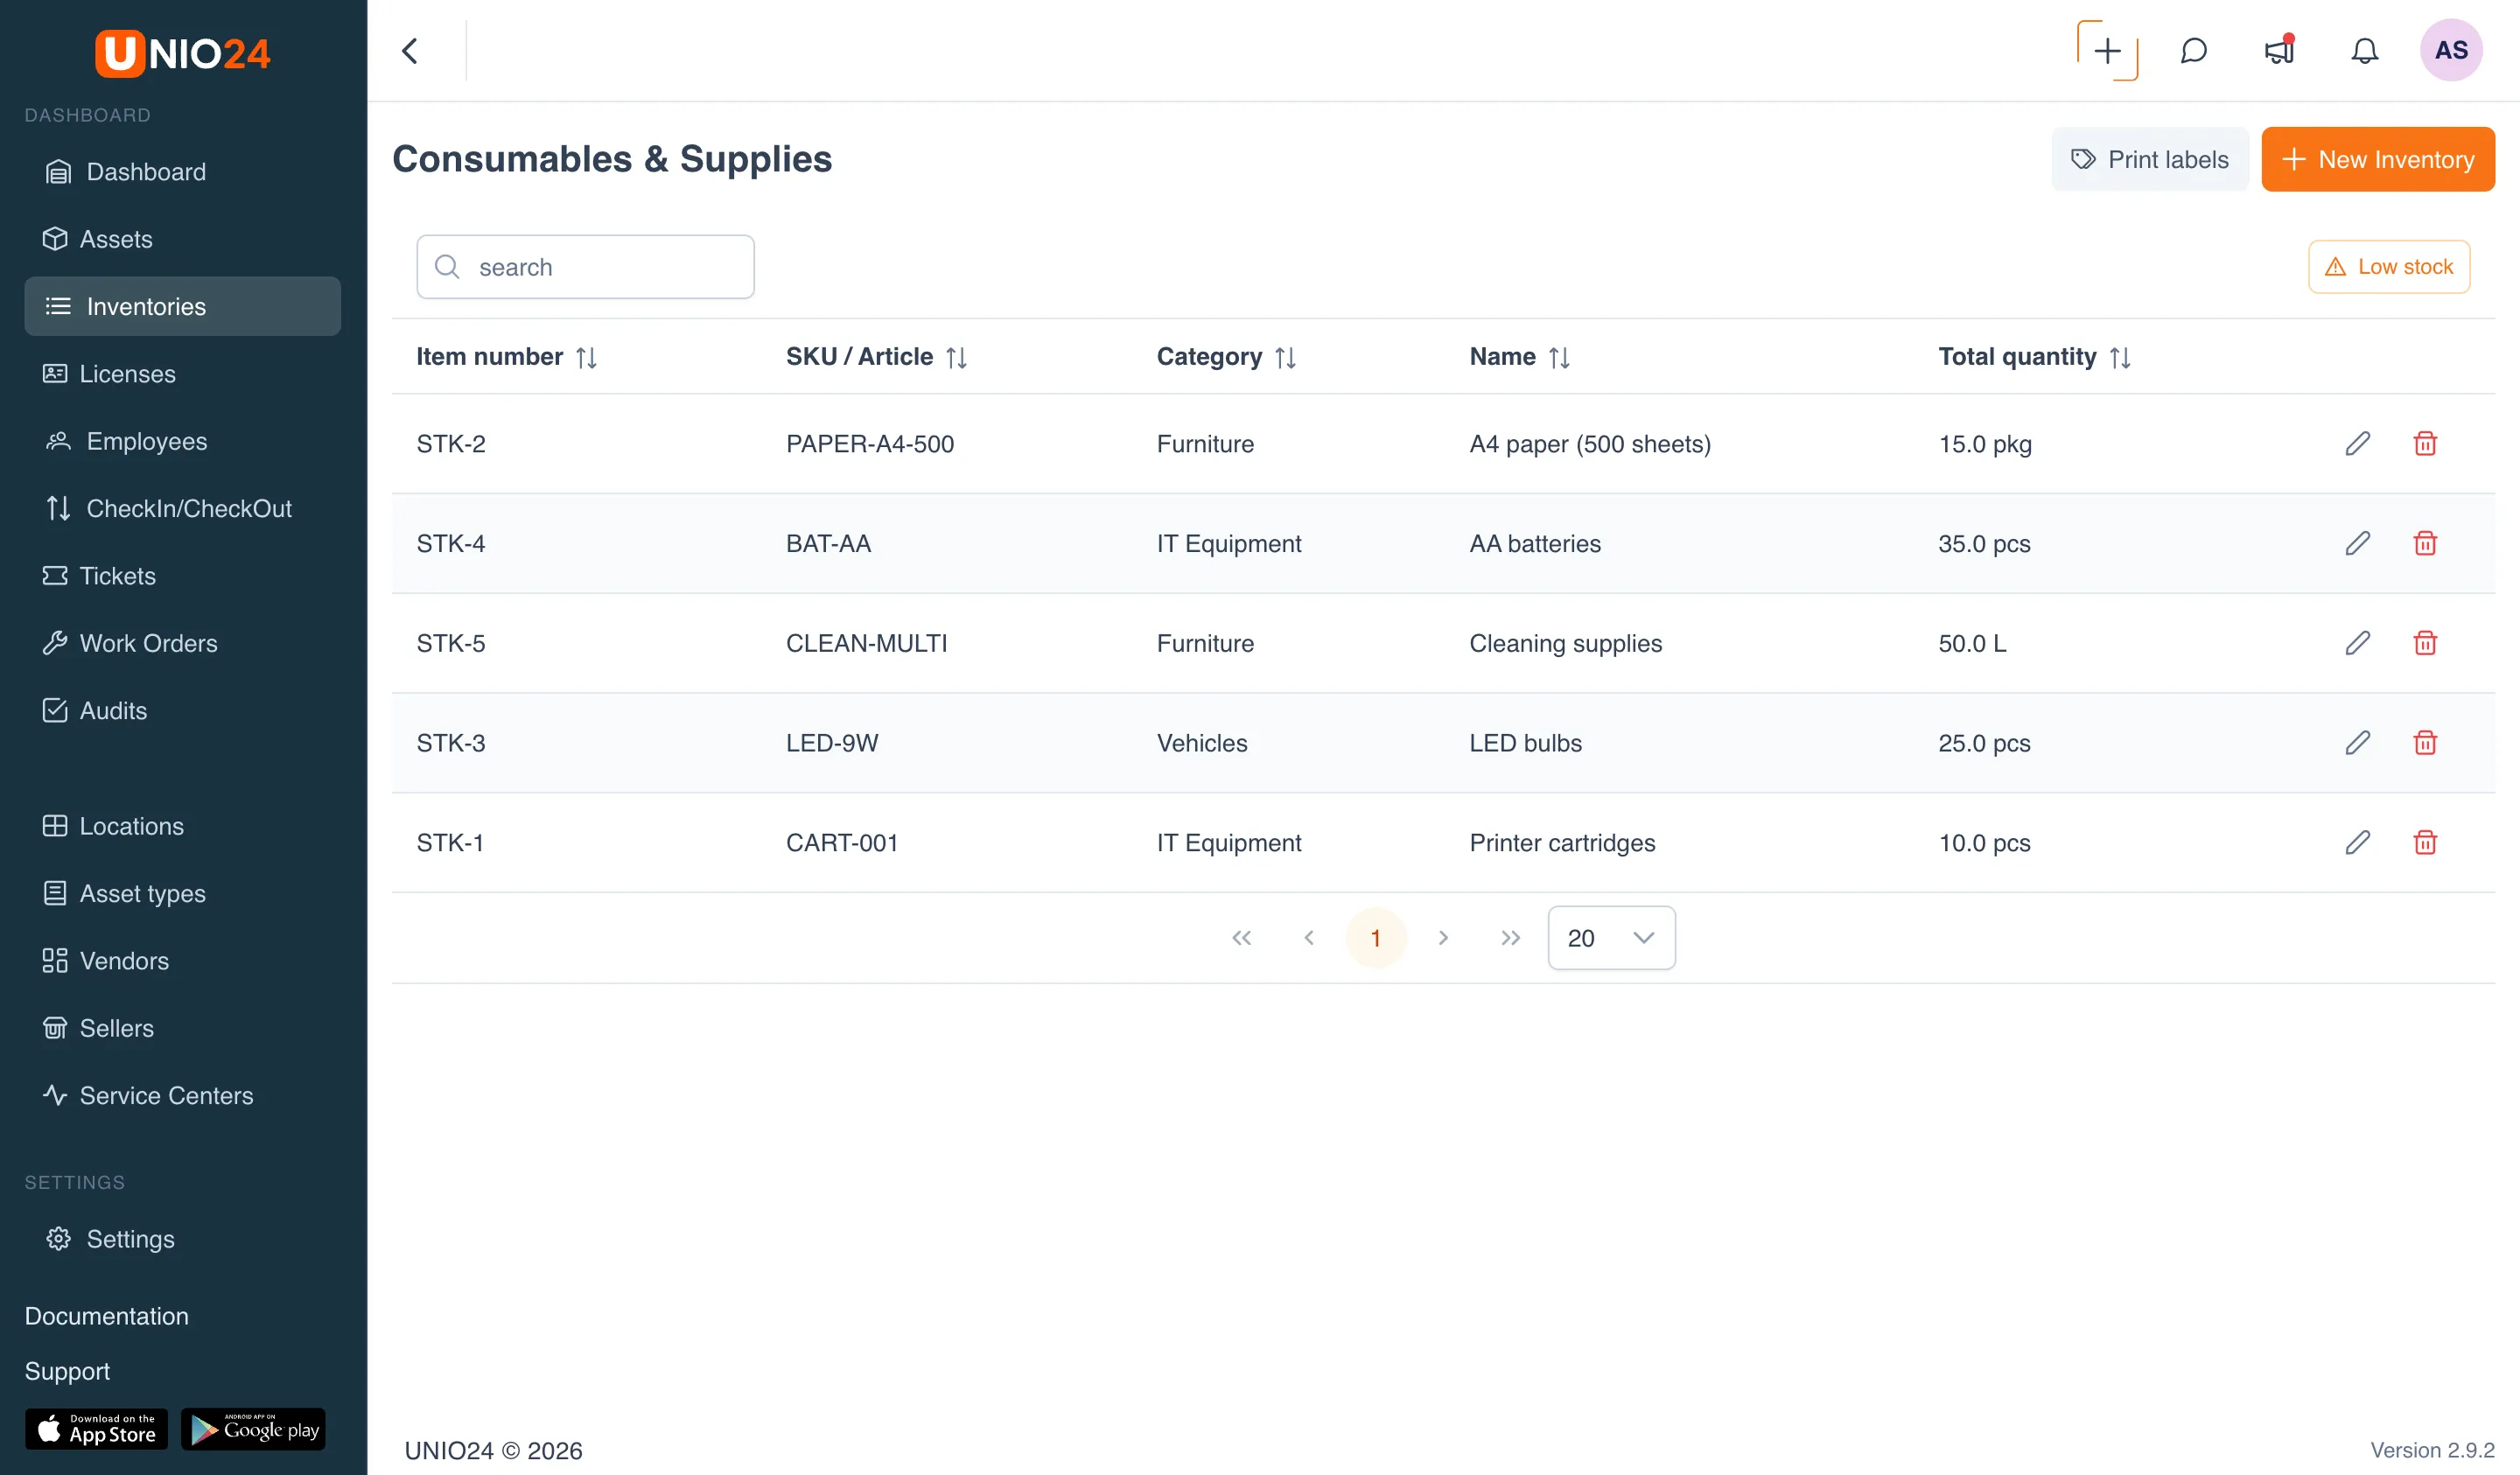
Task: Edit the A4 paper inventory row
Action: [x=2357, y=443]
